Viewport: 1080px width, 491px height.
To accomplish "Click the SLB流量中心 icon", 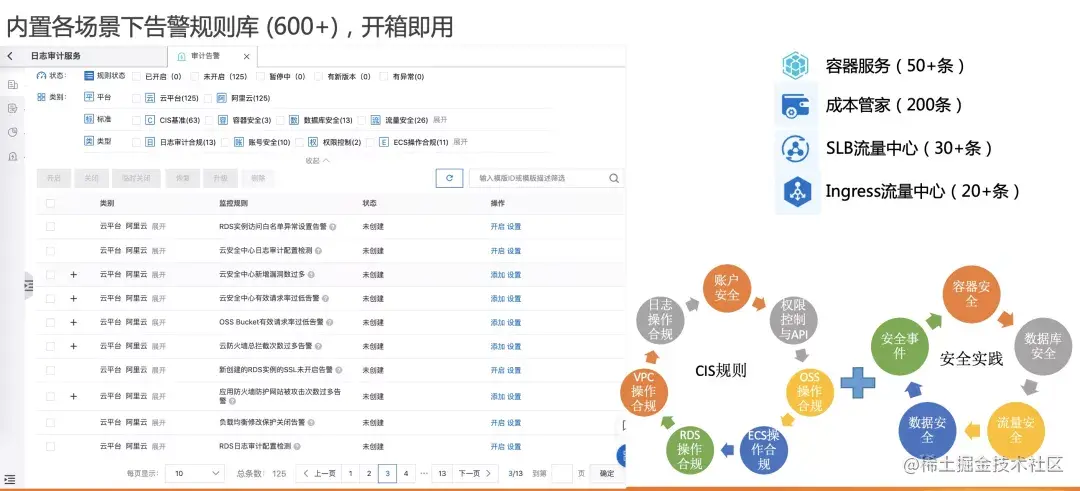I will 797,148.
